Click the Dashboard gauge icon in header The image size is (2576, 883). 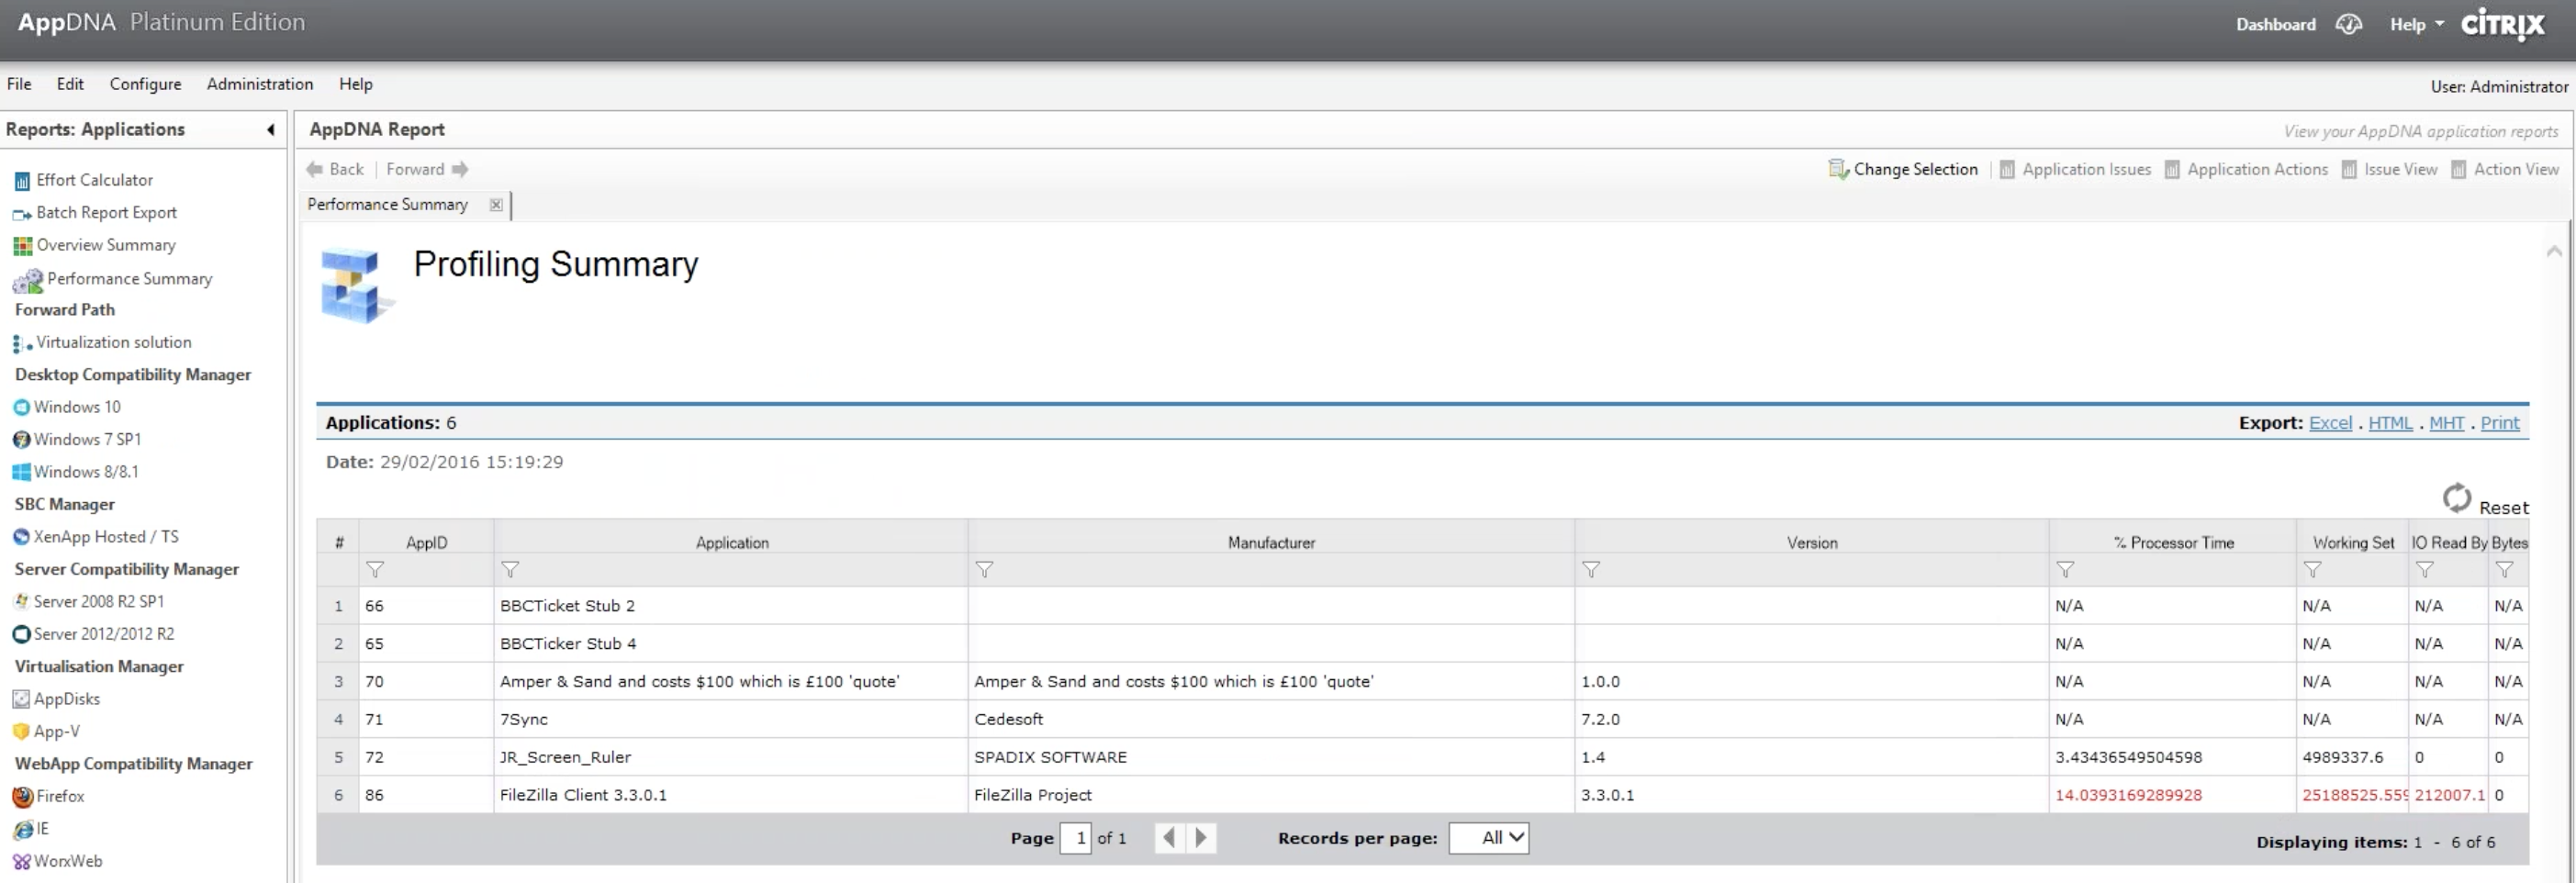click(x=2348, y=24)
